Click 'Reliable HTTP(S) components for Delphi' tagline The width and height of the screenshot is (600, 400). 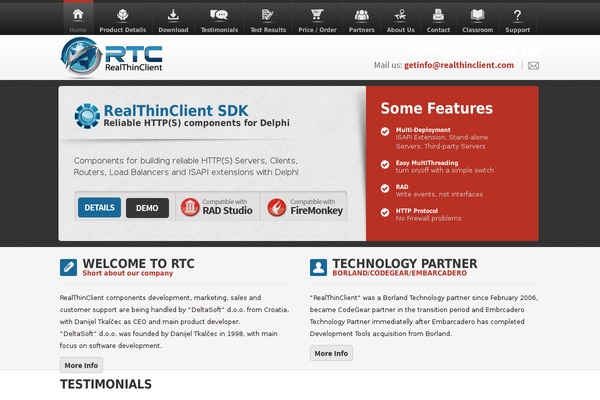click(x=196, y=123)
